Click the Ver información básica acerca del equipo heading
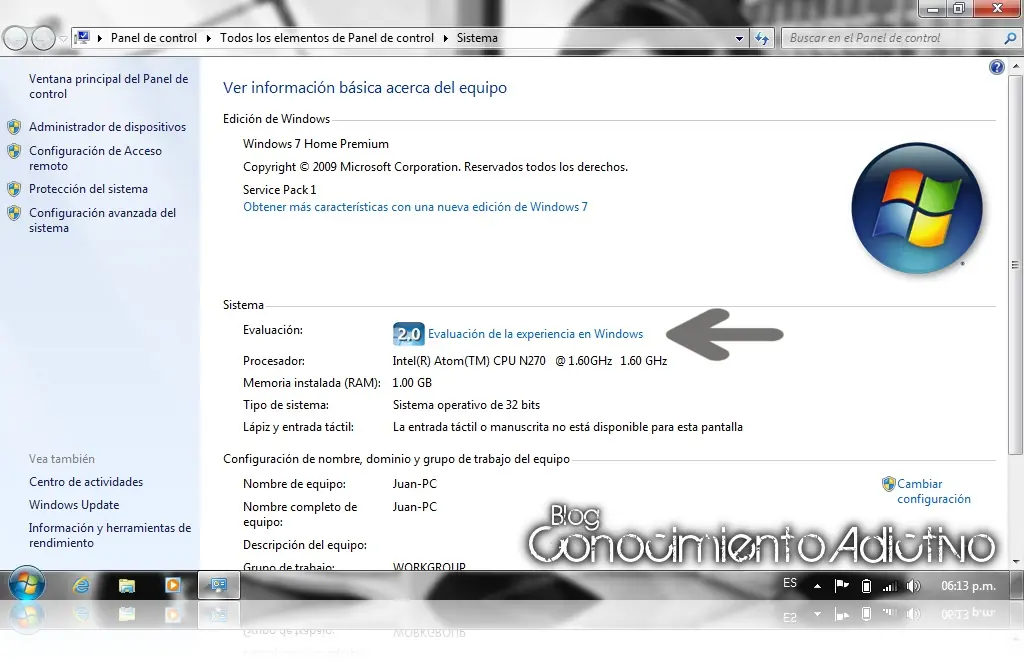The width and height of the screenshot is (1024, 660). (365, 87)
